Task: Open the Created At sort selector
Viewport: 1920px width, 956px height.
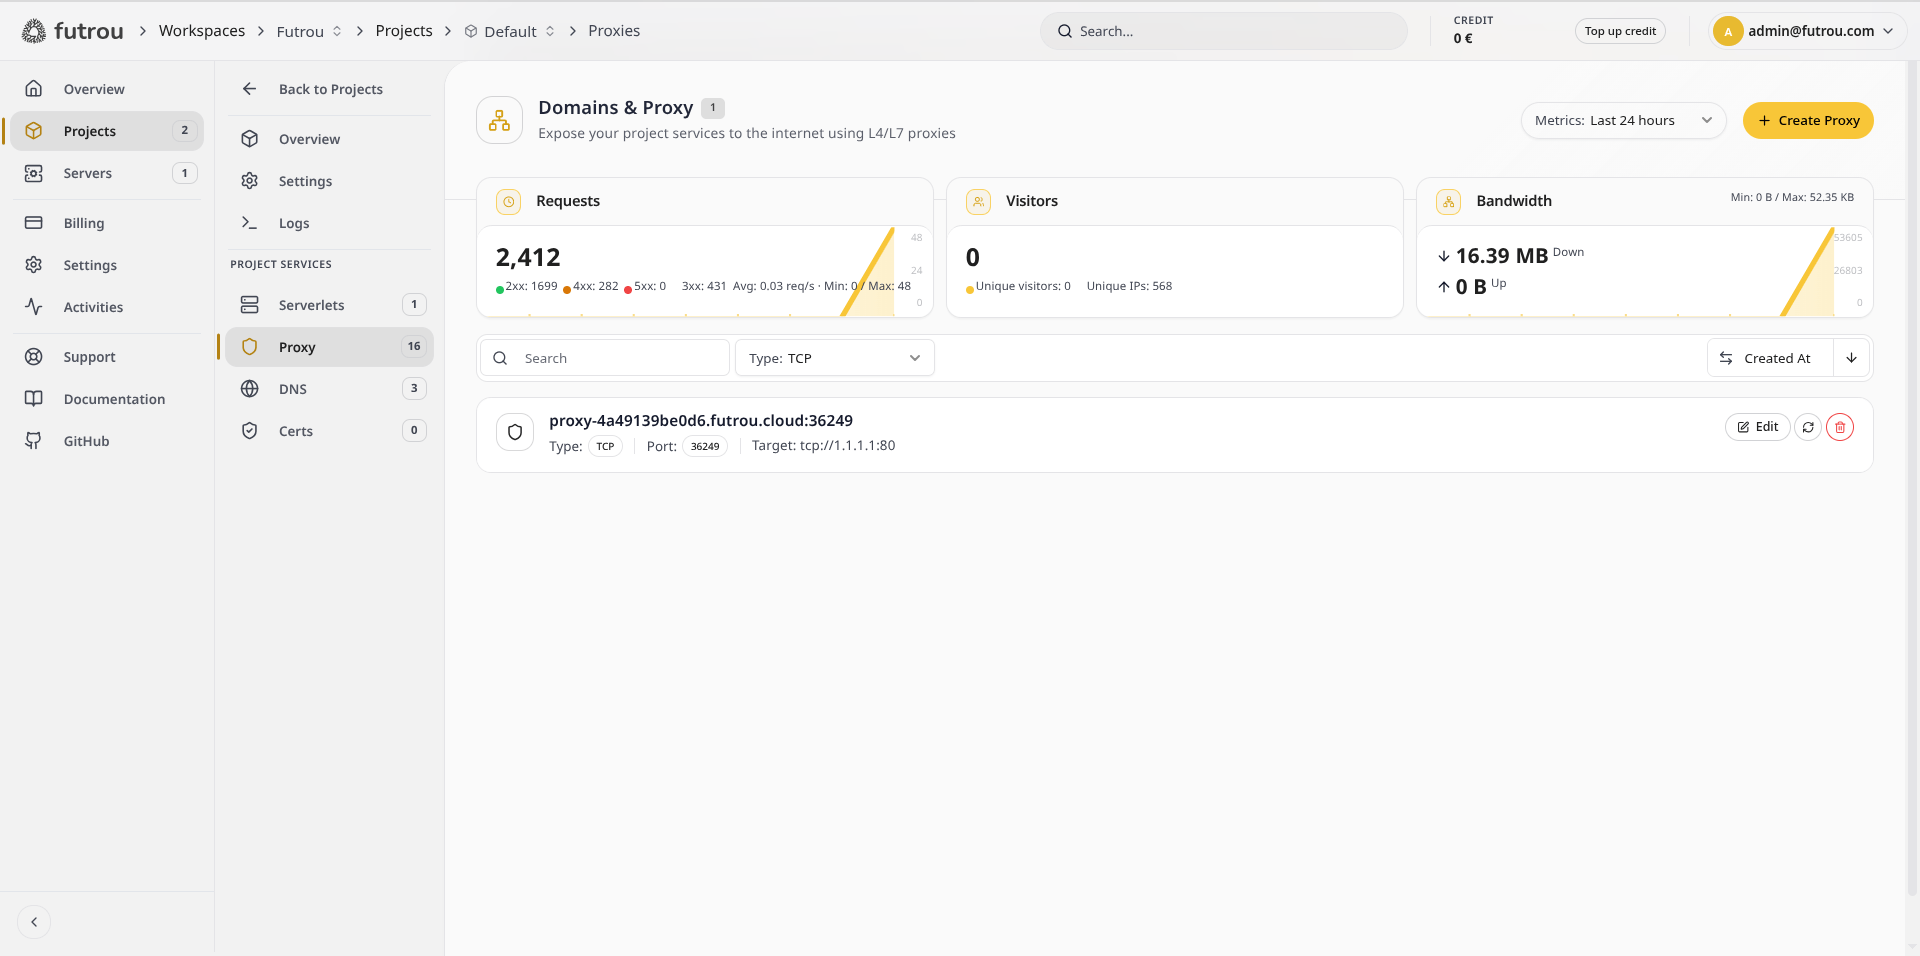Action: 1770,358
